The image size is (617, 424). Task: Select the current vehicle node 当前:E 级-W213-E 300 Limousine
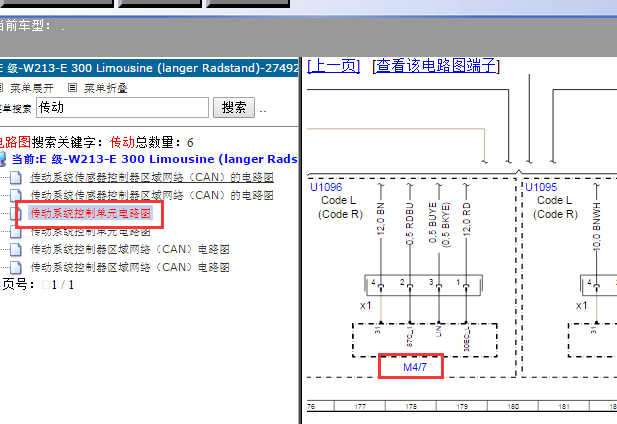[x=154, y=159]
